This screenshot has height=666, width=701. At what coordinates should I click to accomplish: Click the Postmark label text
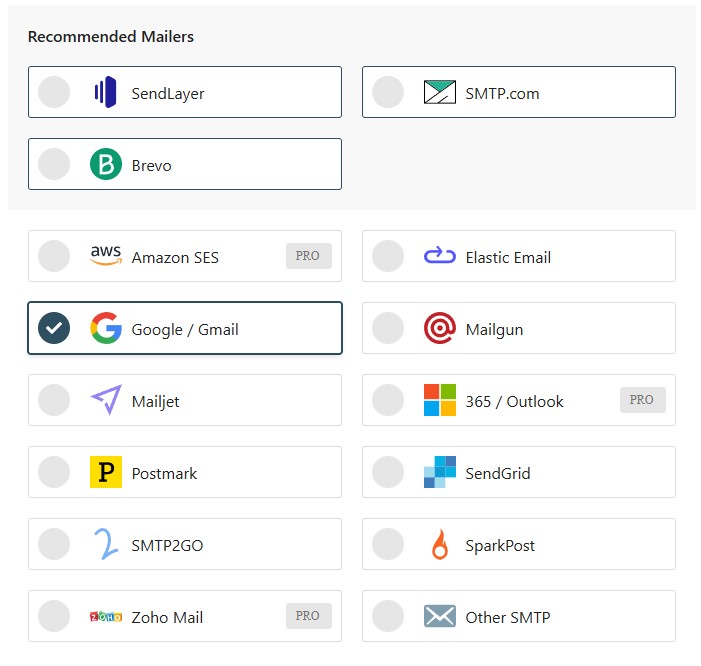165,474
